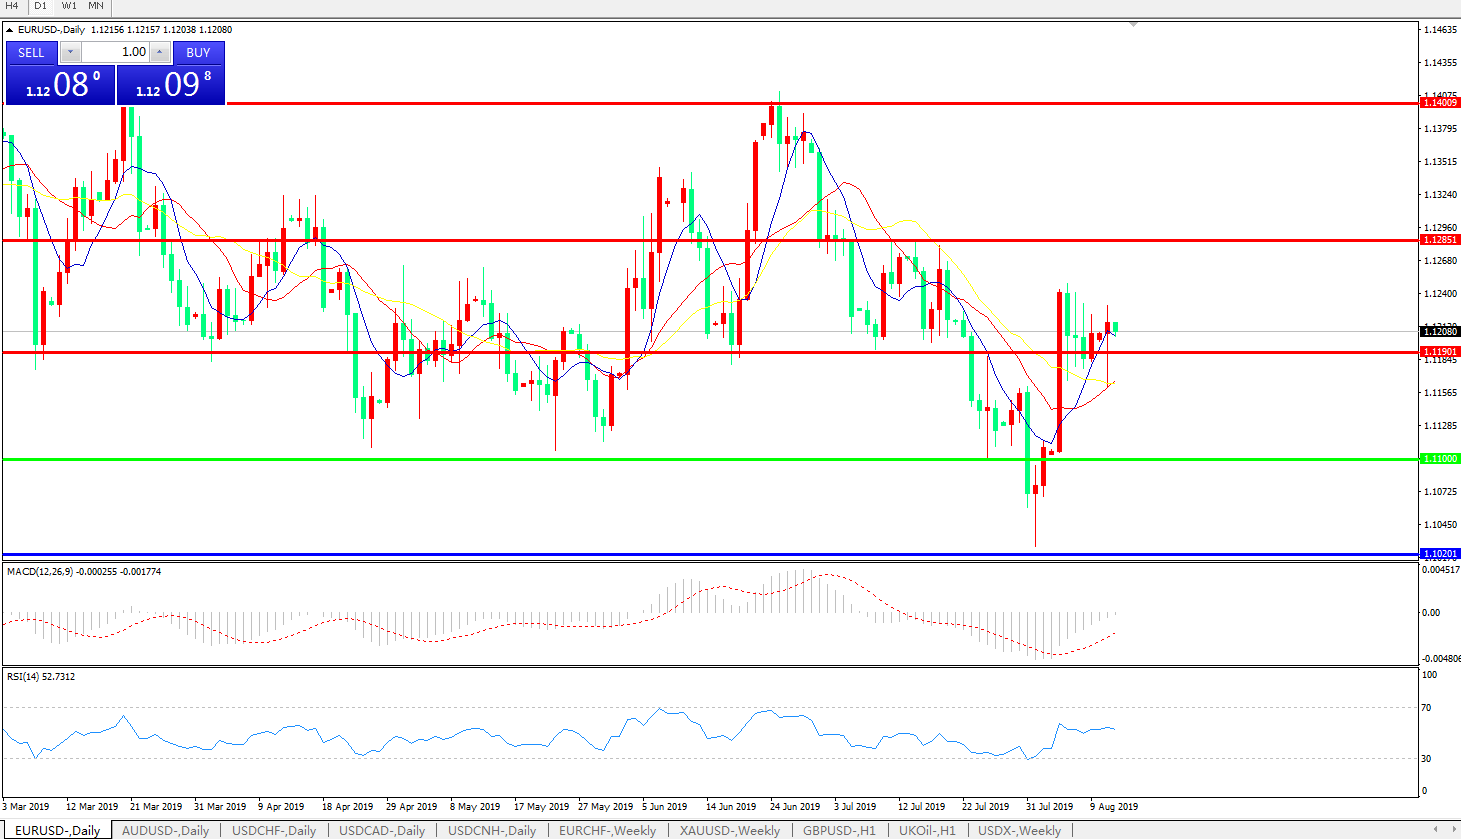The image size is (1461, 839).
Task: Switch to W1 timeframe
Action: (69, 6)
